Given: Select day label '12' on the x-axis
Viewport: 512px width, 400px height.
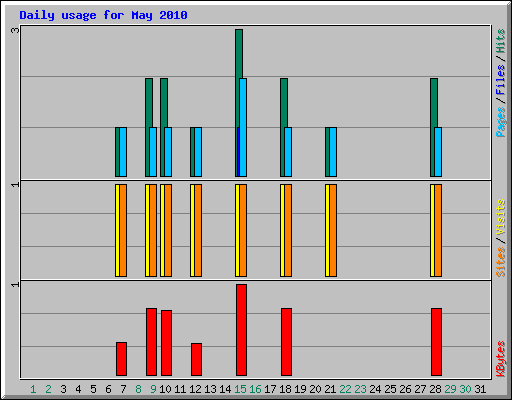Looking at the screenshot, I should [x=195, y=389].
